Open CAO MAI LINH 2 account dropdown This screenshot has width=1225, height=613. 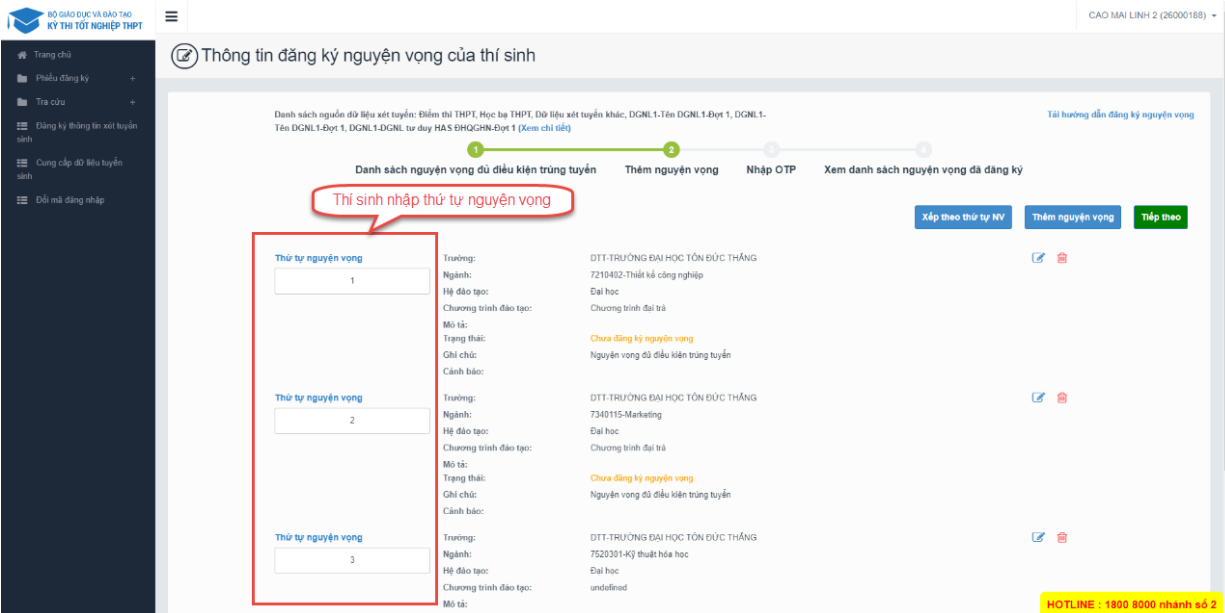point(1152,16)
